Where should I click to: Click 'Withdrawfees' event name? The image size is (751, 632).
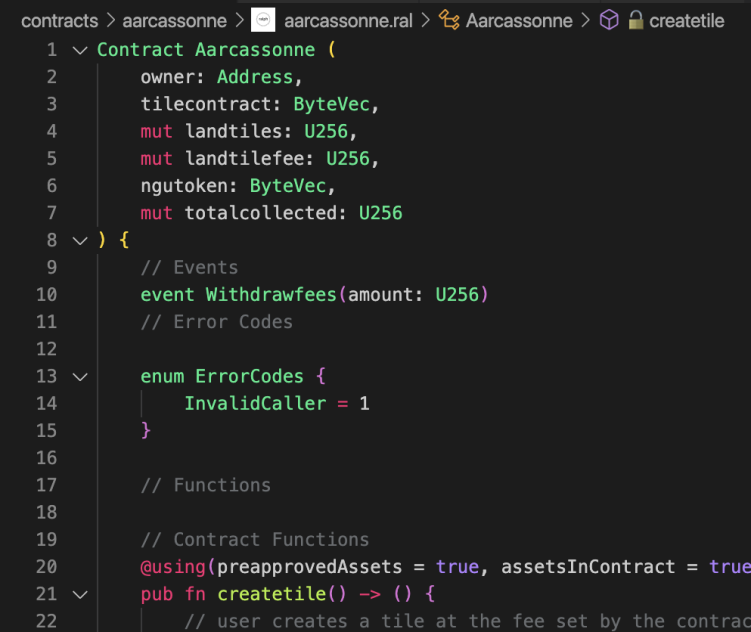[271, 295]
